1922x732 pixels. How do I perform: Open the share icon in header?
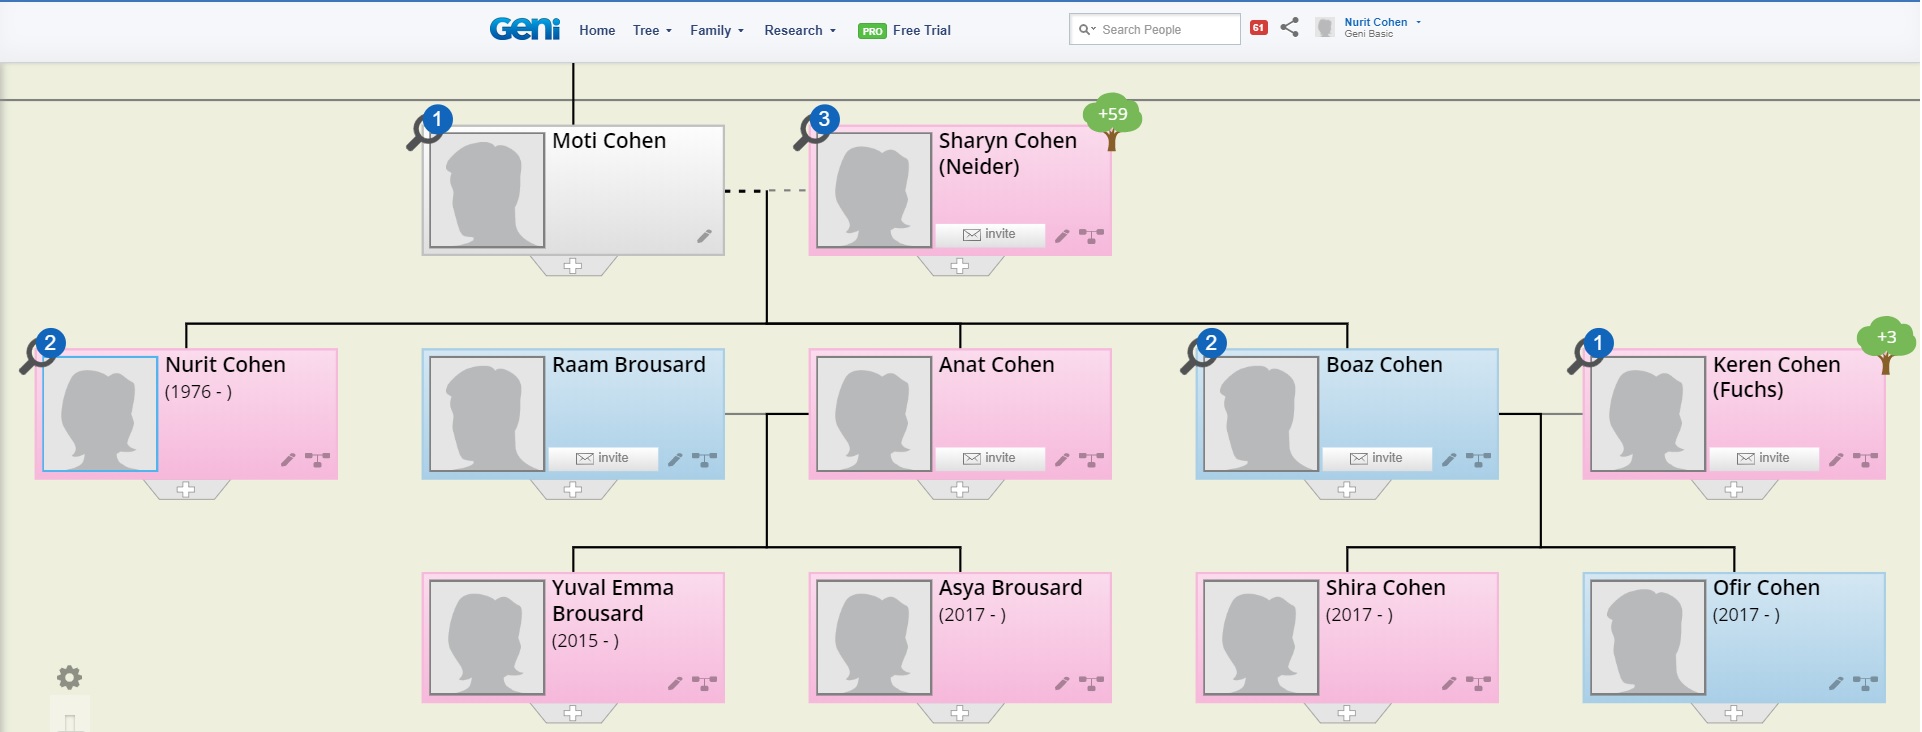point(1290,28)
